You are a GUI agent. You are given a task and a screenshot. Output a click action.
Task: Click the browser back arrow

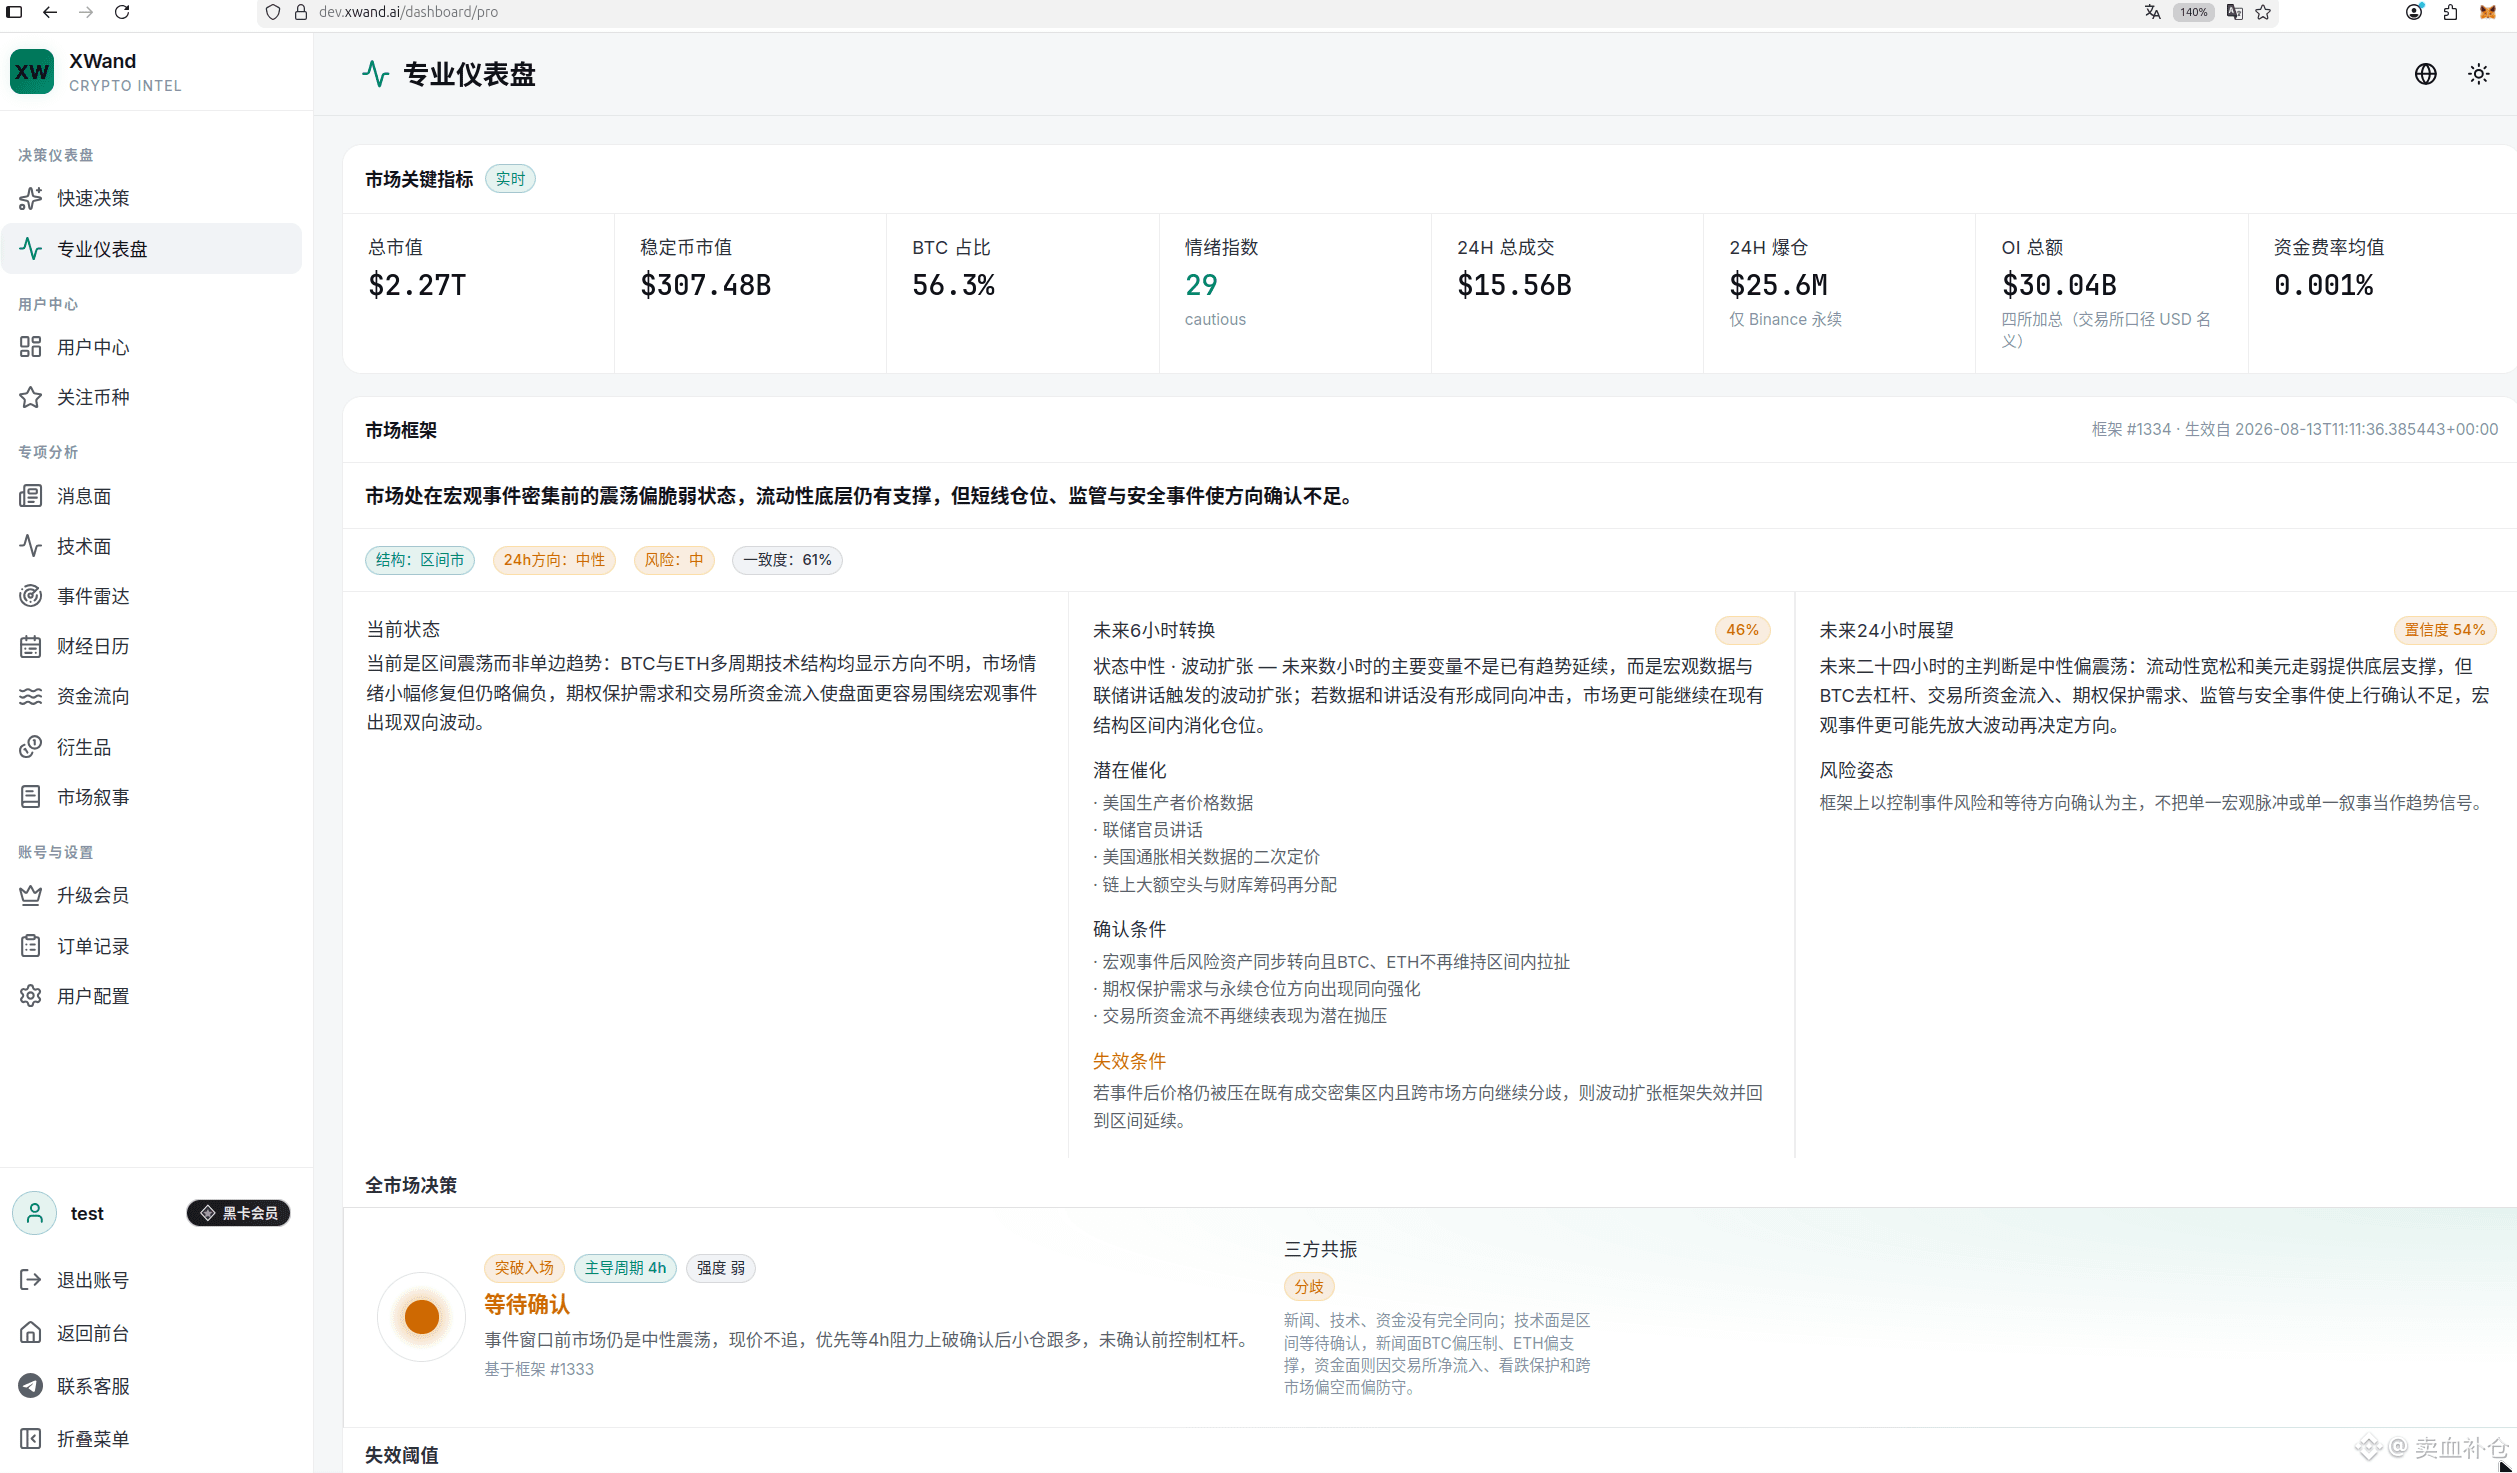pyautogui.click(x=50, y=12)
